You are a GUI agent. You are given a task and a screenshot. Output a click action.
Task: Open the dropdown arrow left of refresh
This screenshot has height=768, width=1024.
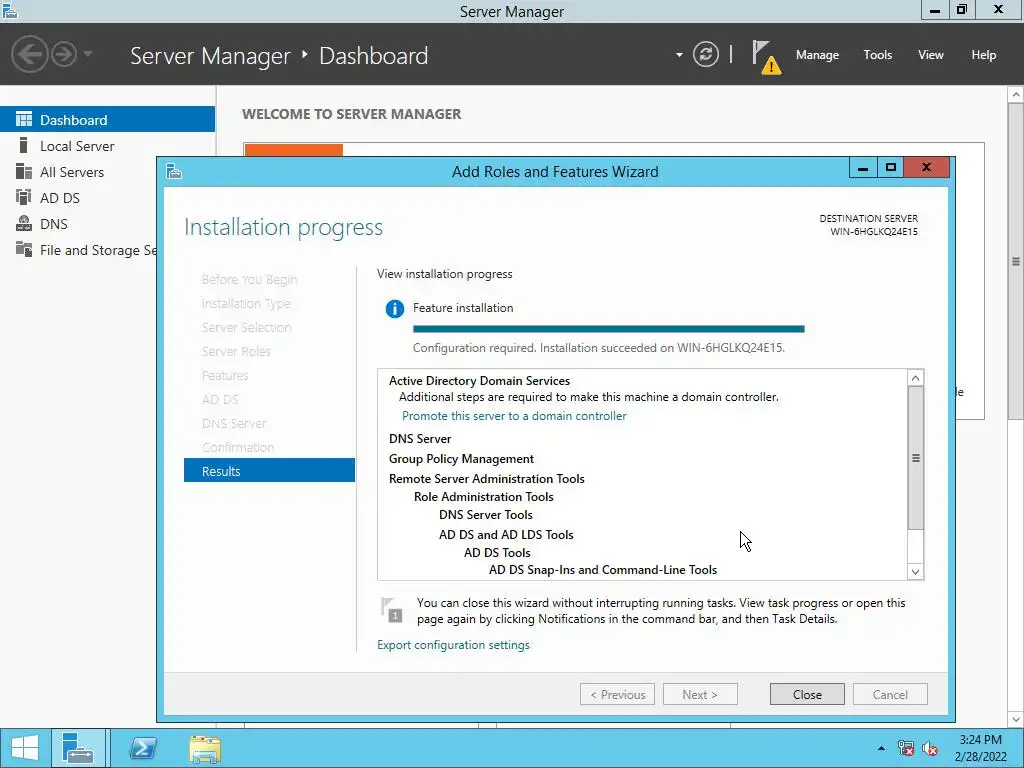679,55
